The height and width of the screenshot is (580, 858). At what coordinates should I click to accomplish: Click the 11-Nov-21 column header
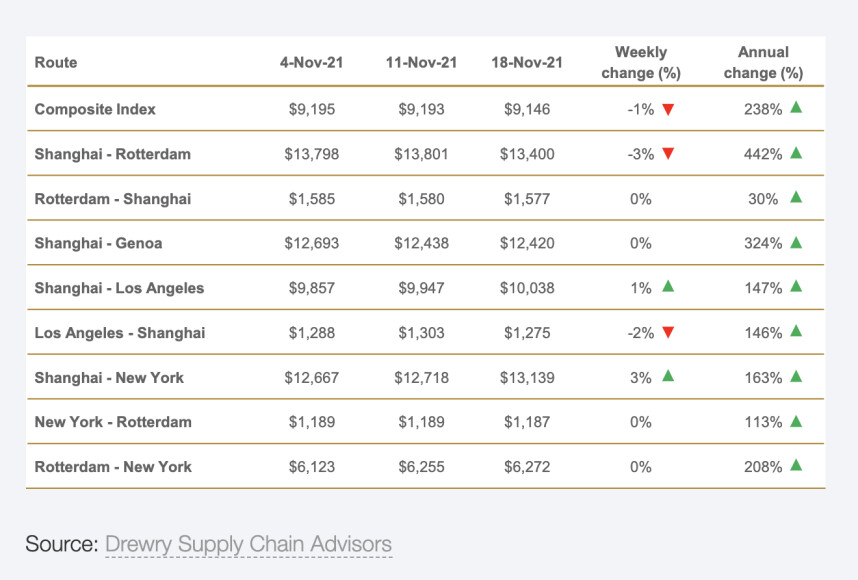(x=421, y=63)
